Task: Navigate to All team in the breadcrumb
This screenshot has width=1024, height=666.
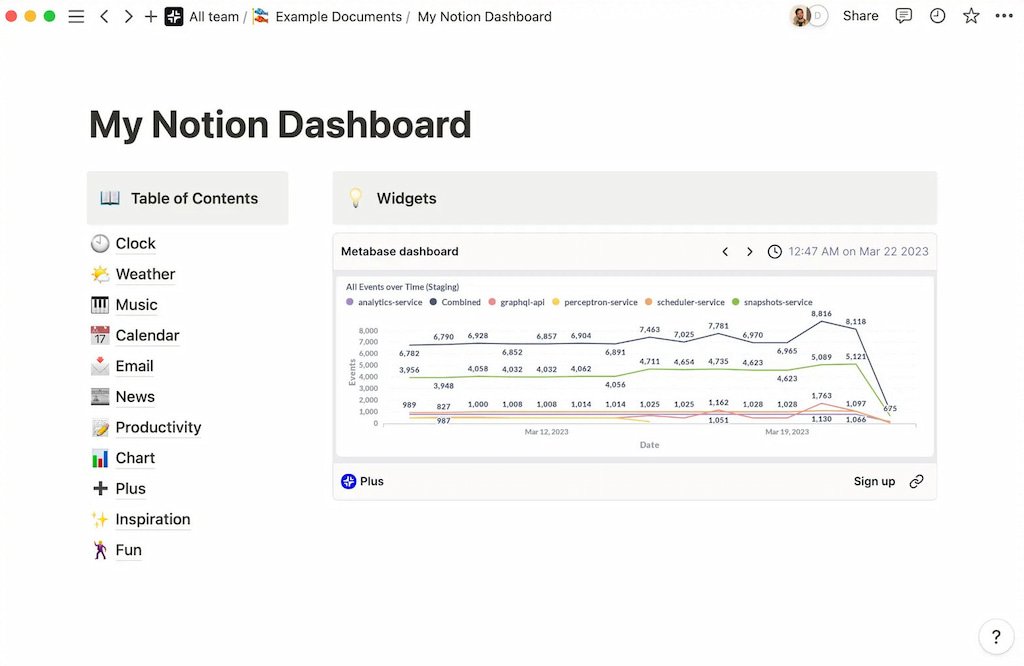Action: [213, 16]
